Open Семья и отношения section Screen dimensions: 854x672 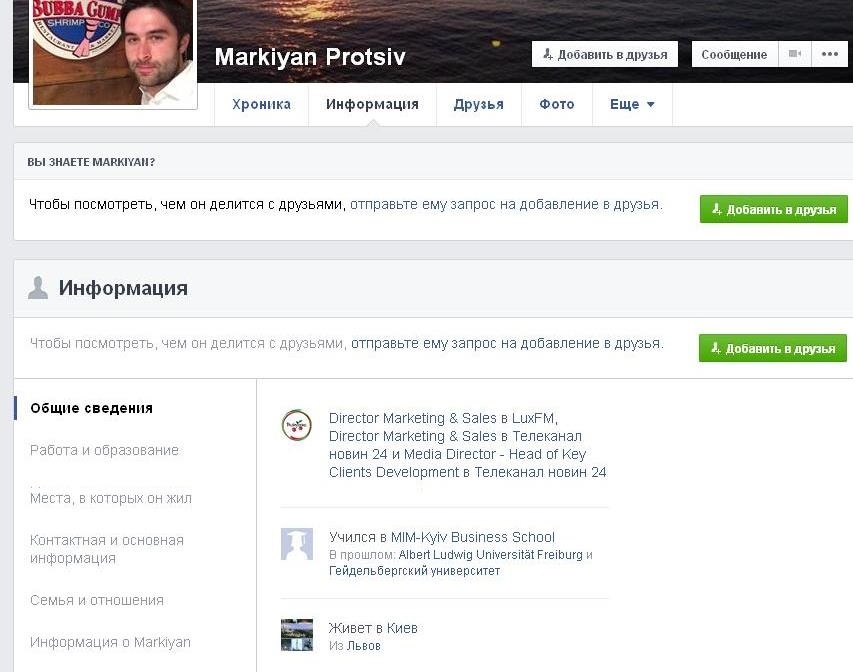[x=97, y=600]
